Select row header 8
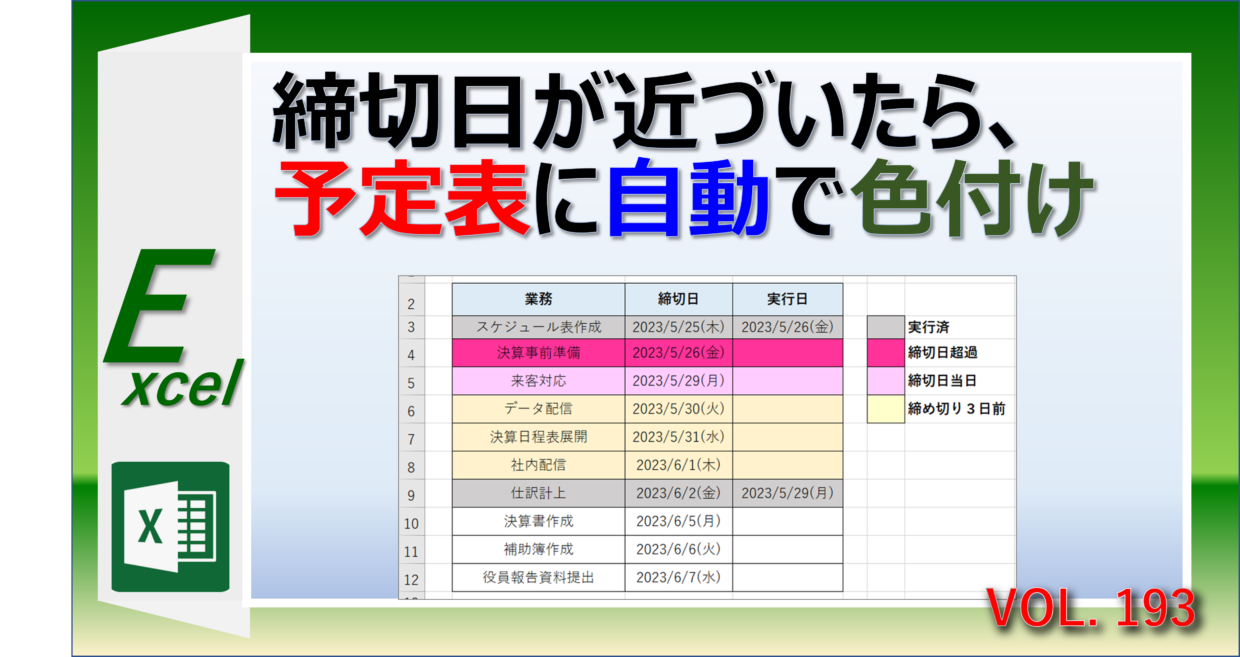This screenshot has width=1240, height=657. 411,466
